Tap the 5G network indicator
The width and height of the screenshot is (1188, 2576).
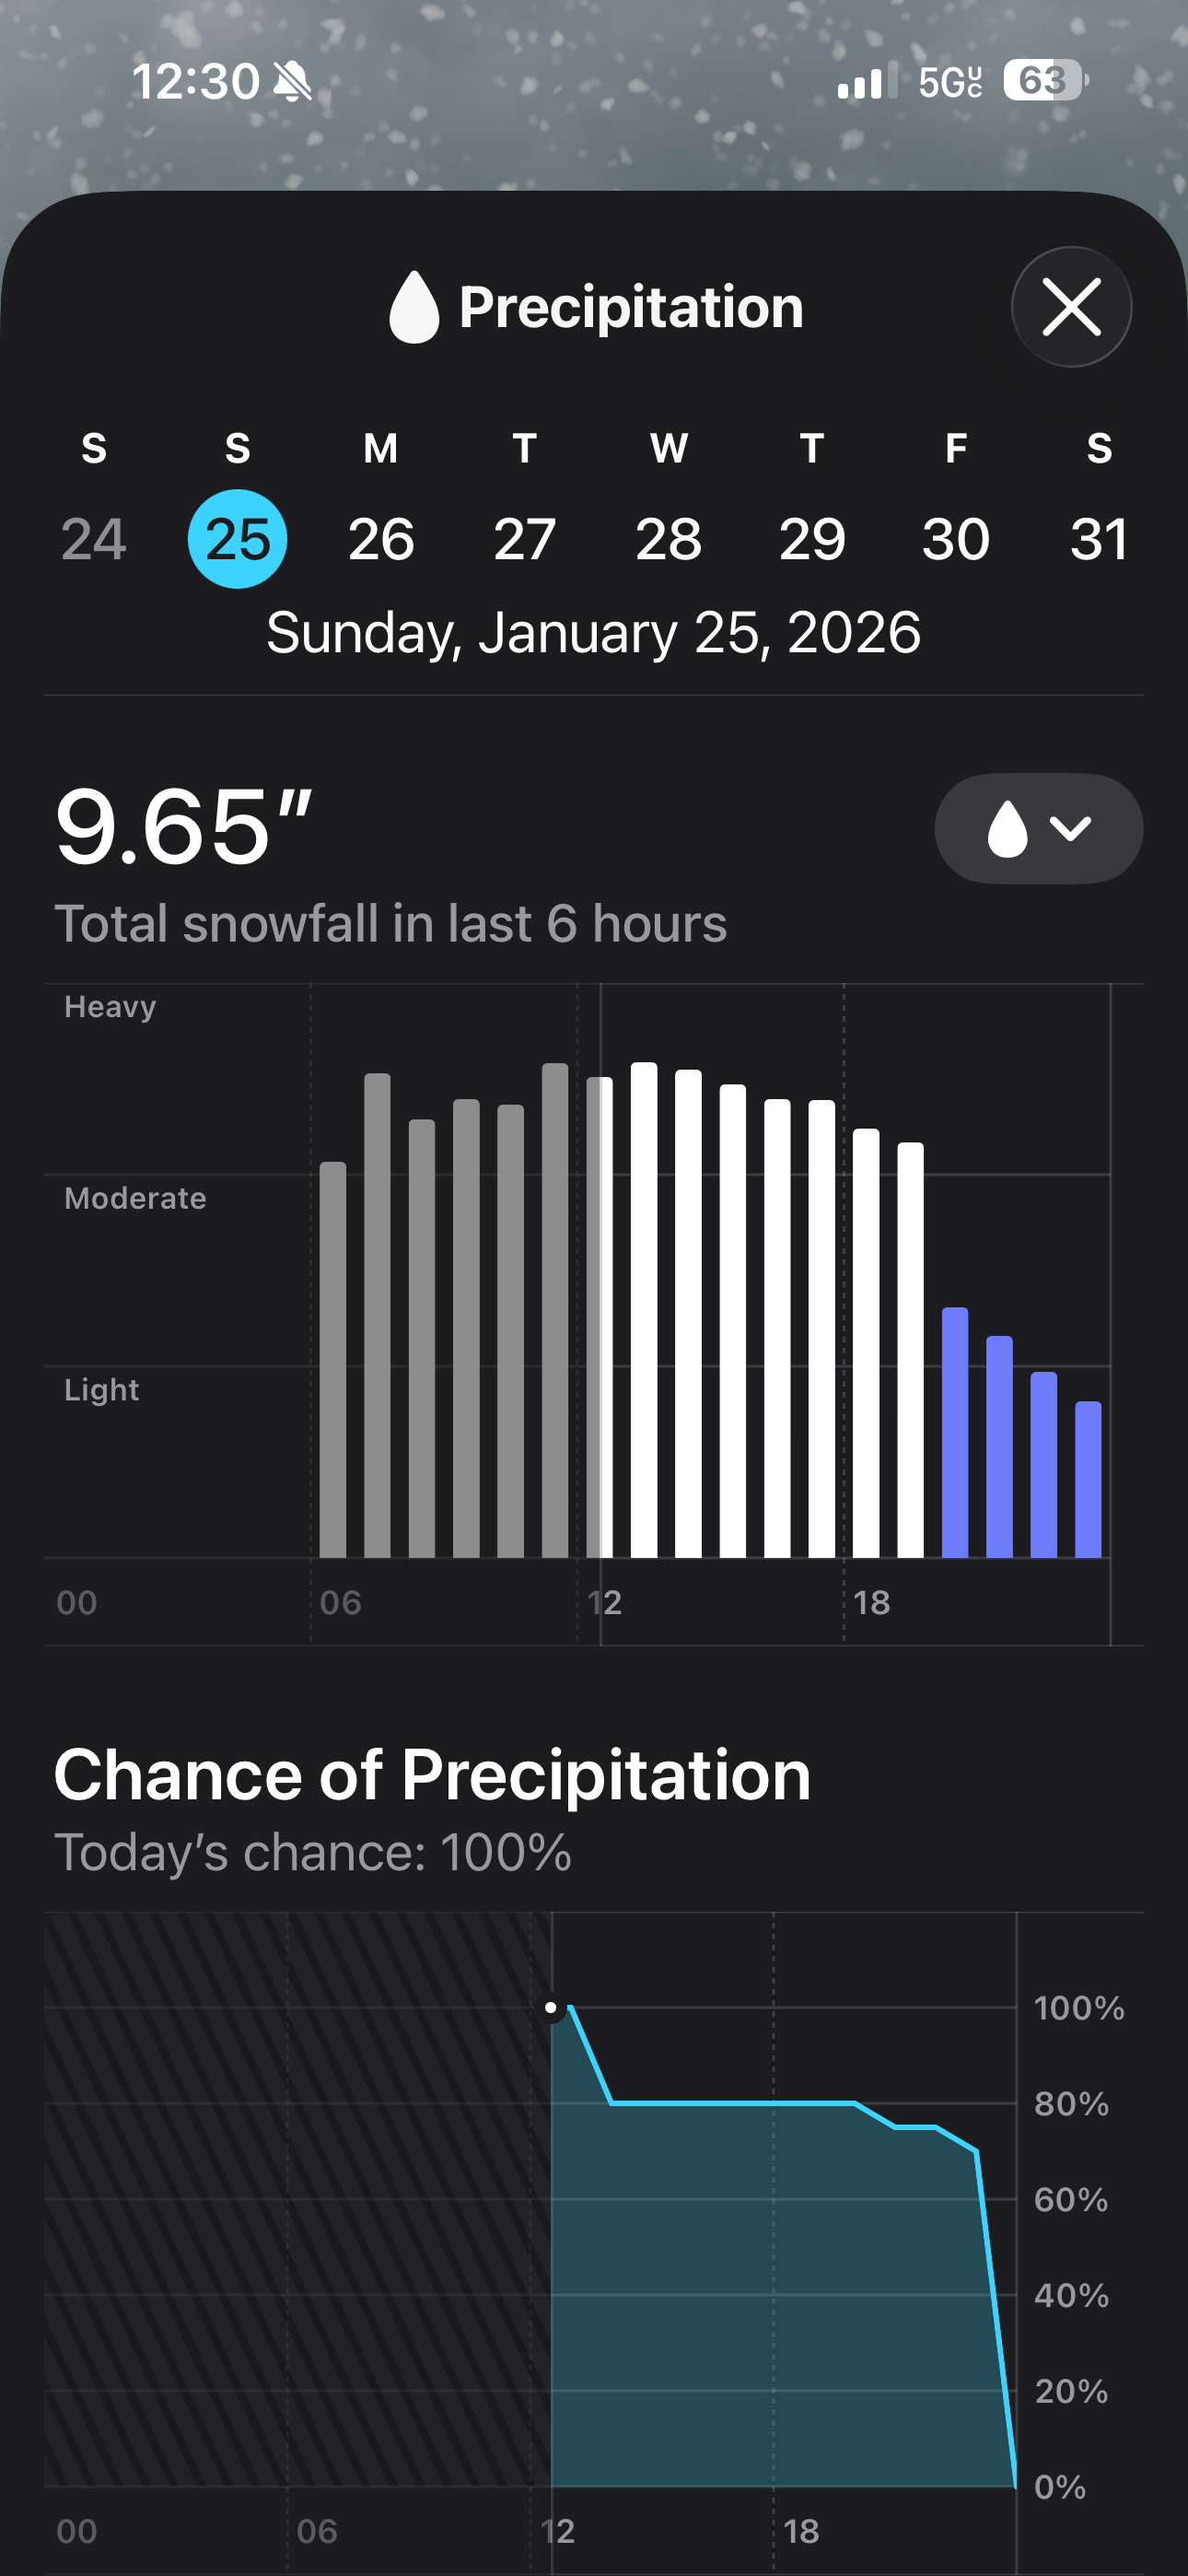(950, 82)
